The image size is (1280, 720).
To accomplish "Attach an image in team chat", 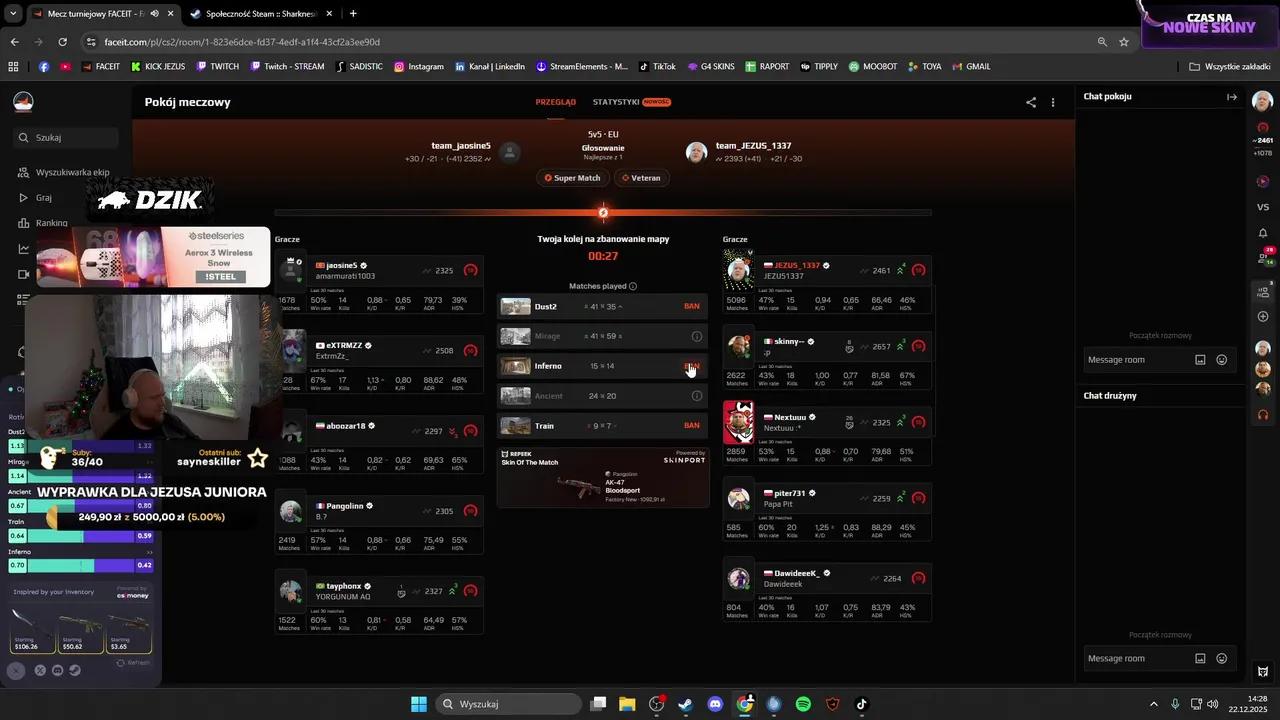I will 1201,658.
